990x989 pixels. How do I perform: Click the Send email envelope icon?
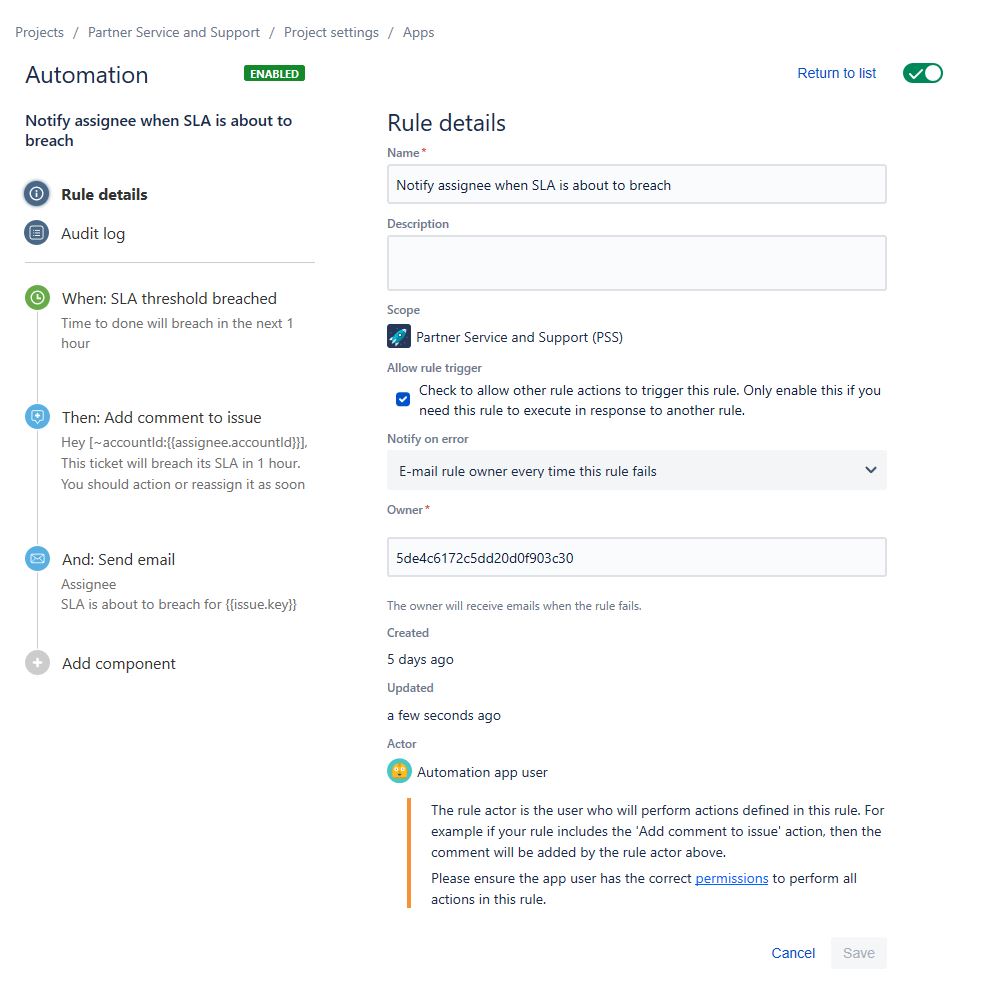[x=36, y=559]
